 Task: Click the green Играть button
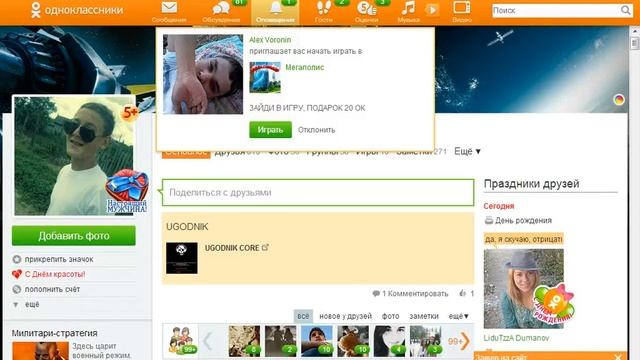[270, 130]
